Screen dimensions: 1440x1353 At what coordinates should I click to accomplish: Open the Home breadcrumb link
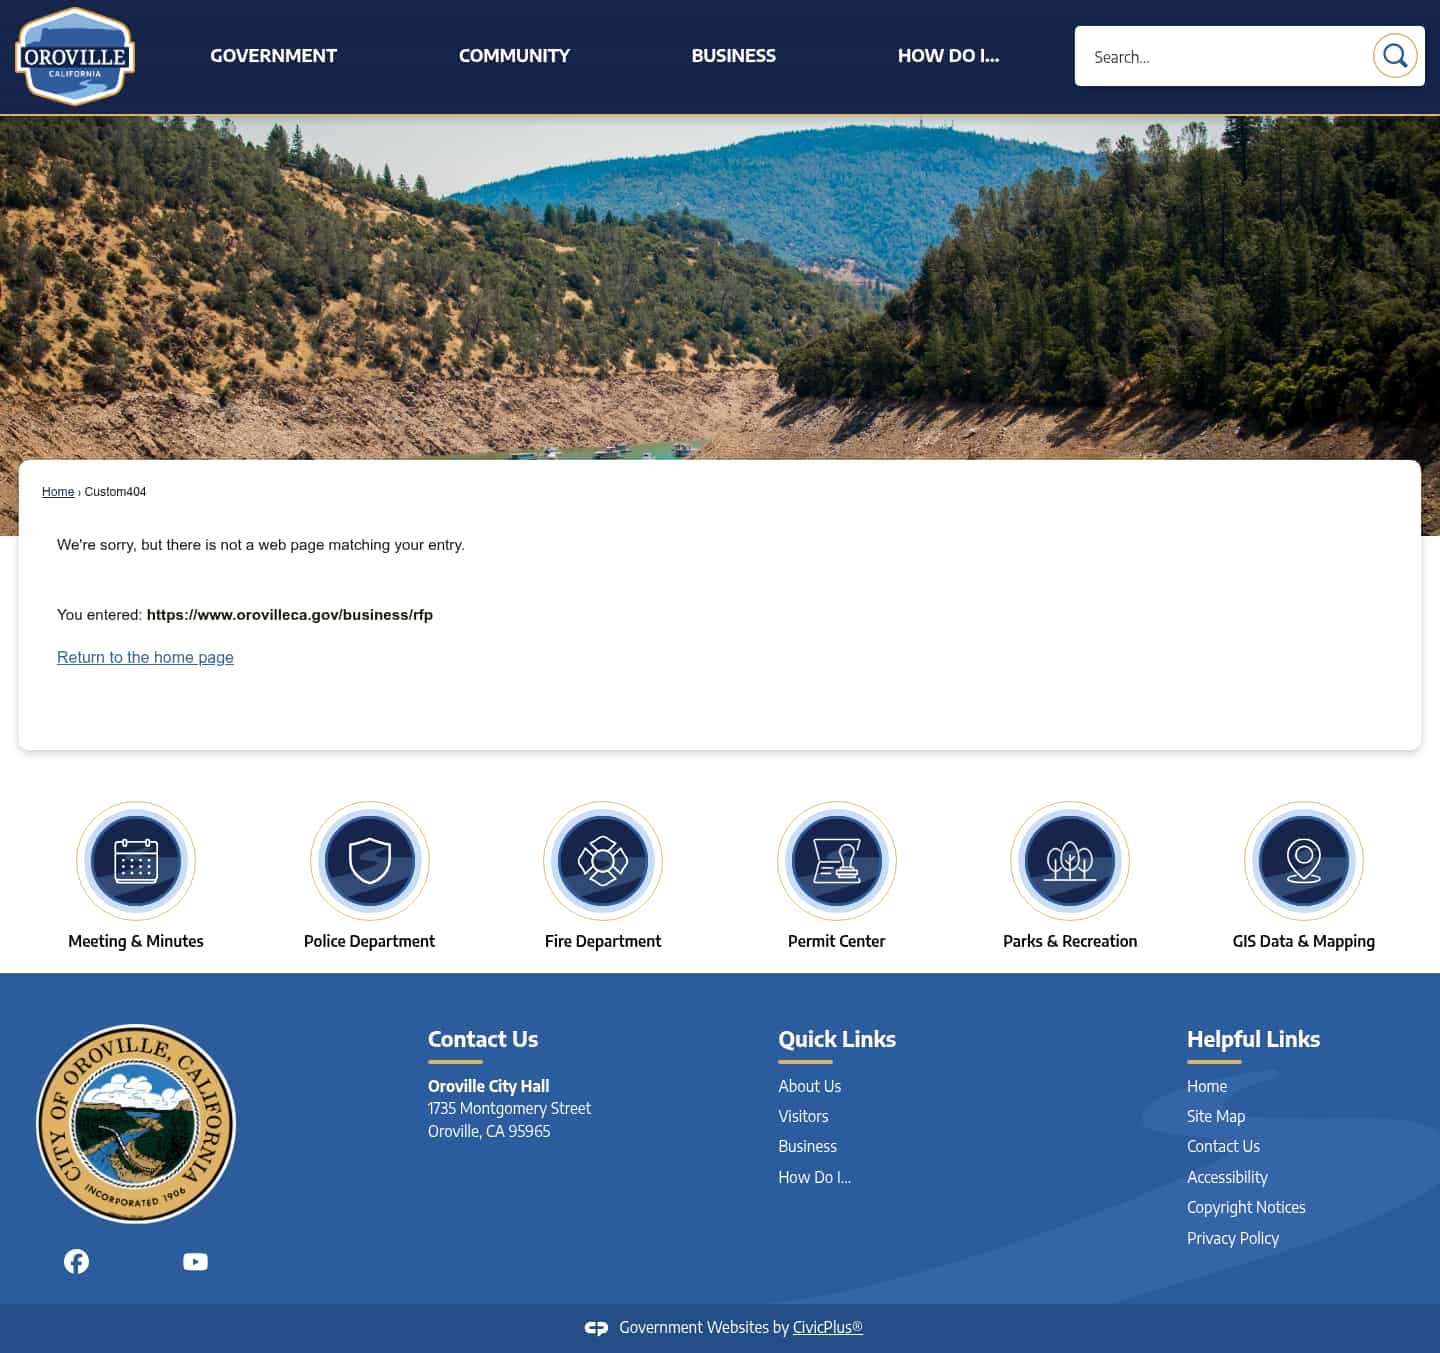coord(57,491)
